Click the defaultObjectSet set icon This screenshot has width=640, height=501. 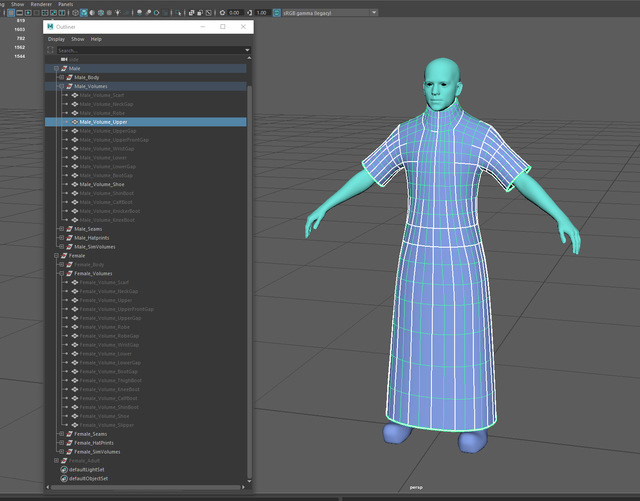tap(64, 478)
